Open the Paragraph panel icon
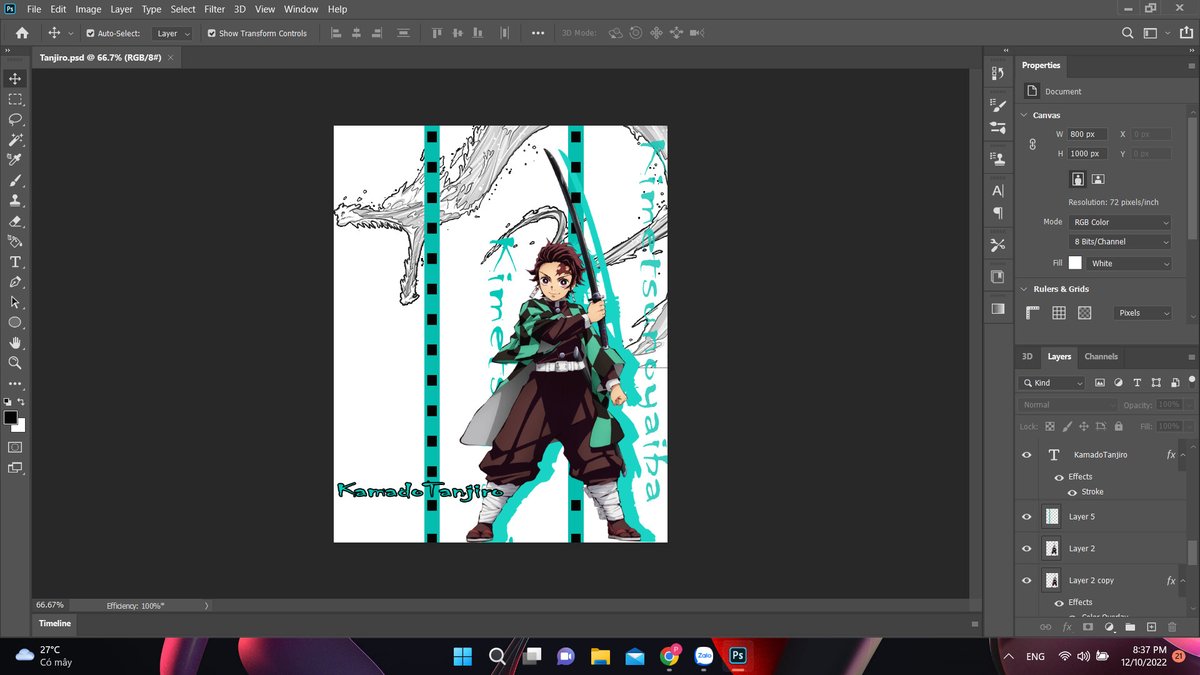The height and width of the screenshot is (675, 1200). pos(997,213)
